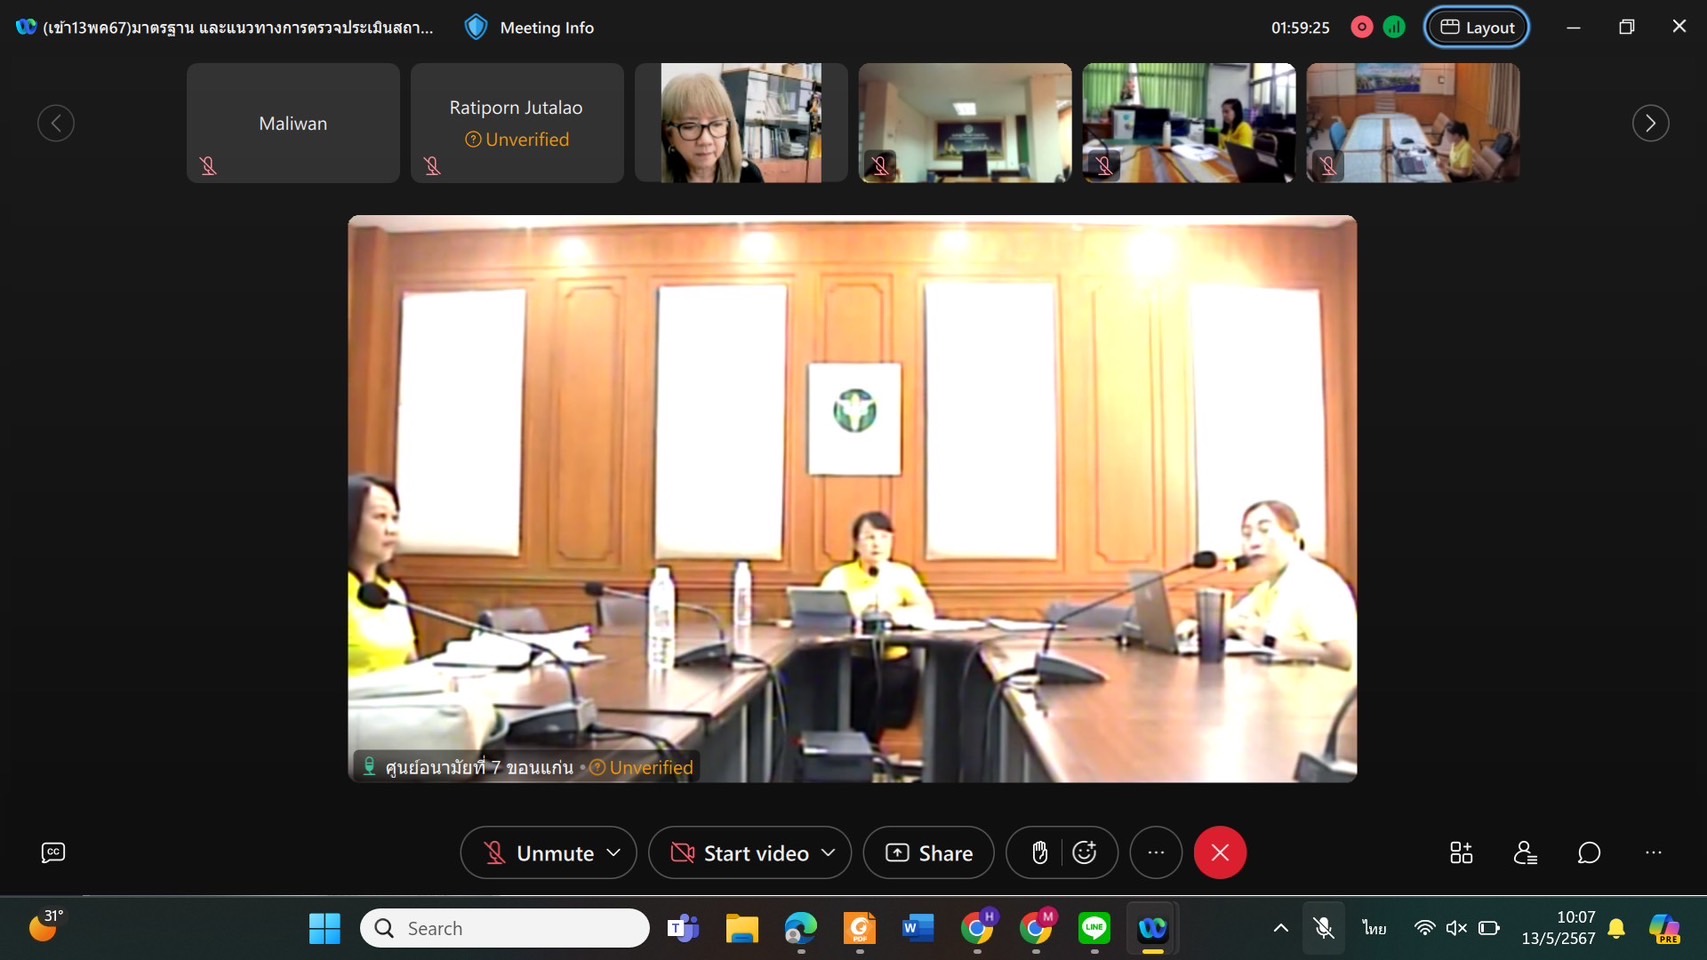Open notifications bell
1707x960 pixels.
pyautogui.click(x=1616, y=929)
